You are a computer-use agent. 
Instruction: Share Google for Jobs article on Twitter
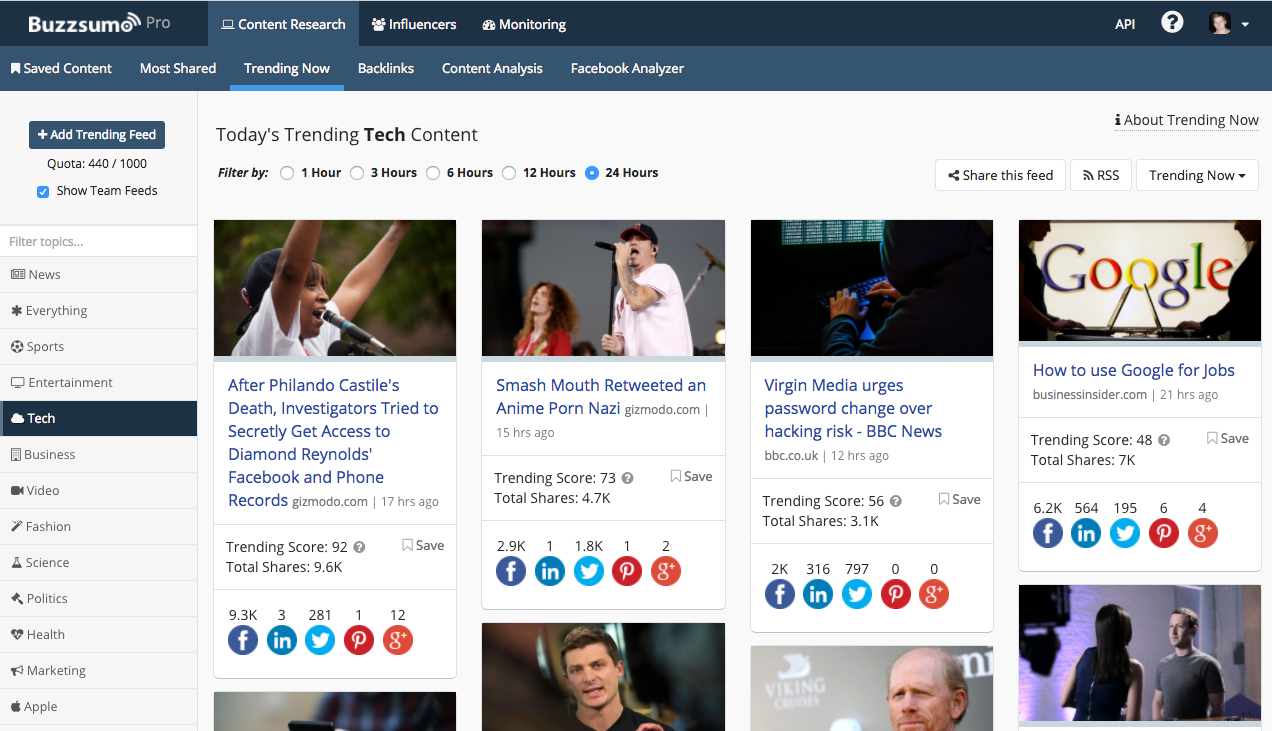point(1125,533)
